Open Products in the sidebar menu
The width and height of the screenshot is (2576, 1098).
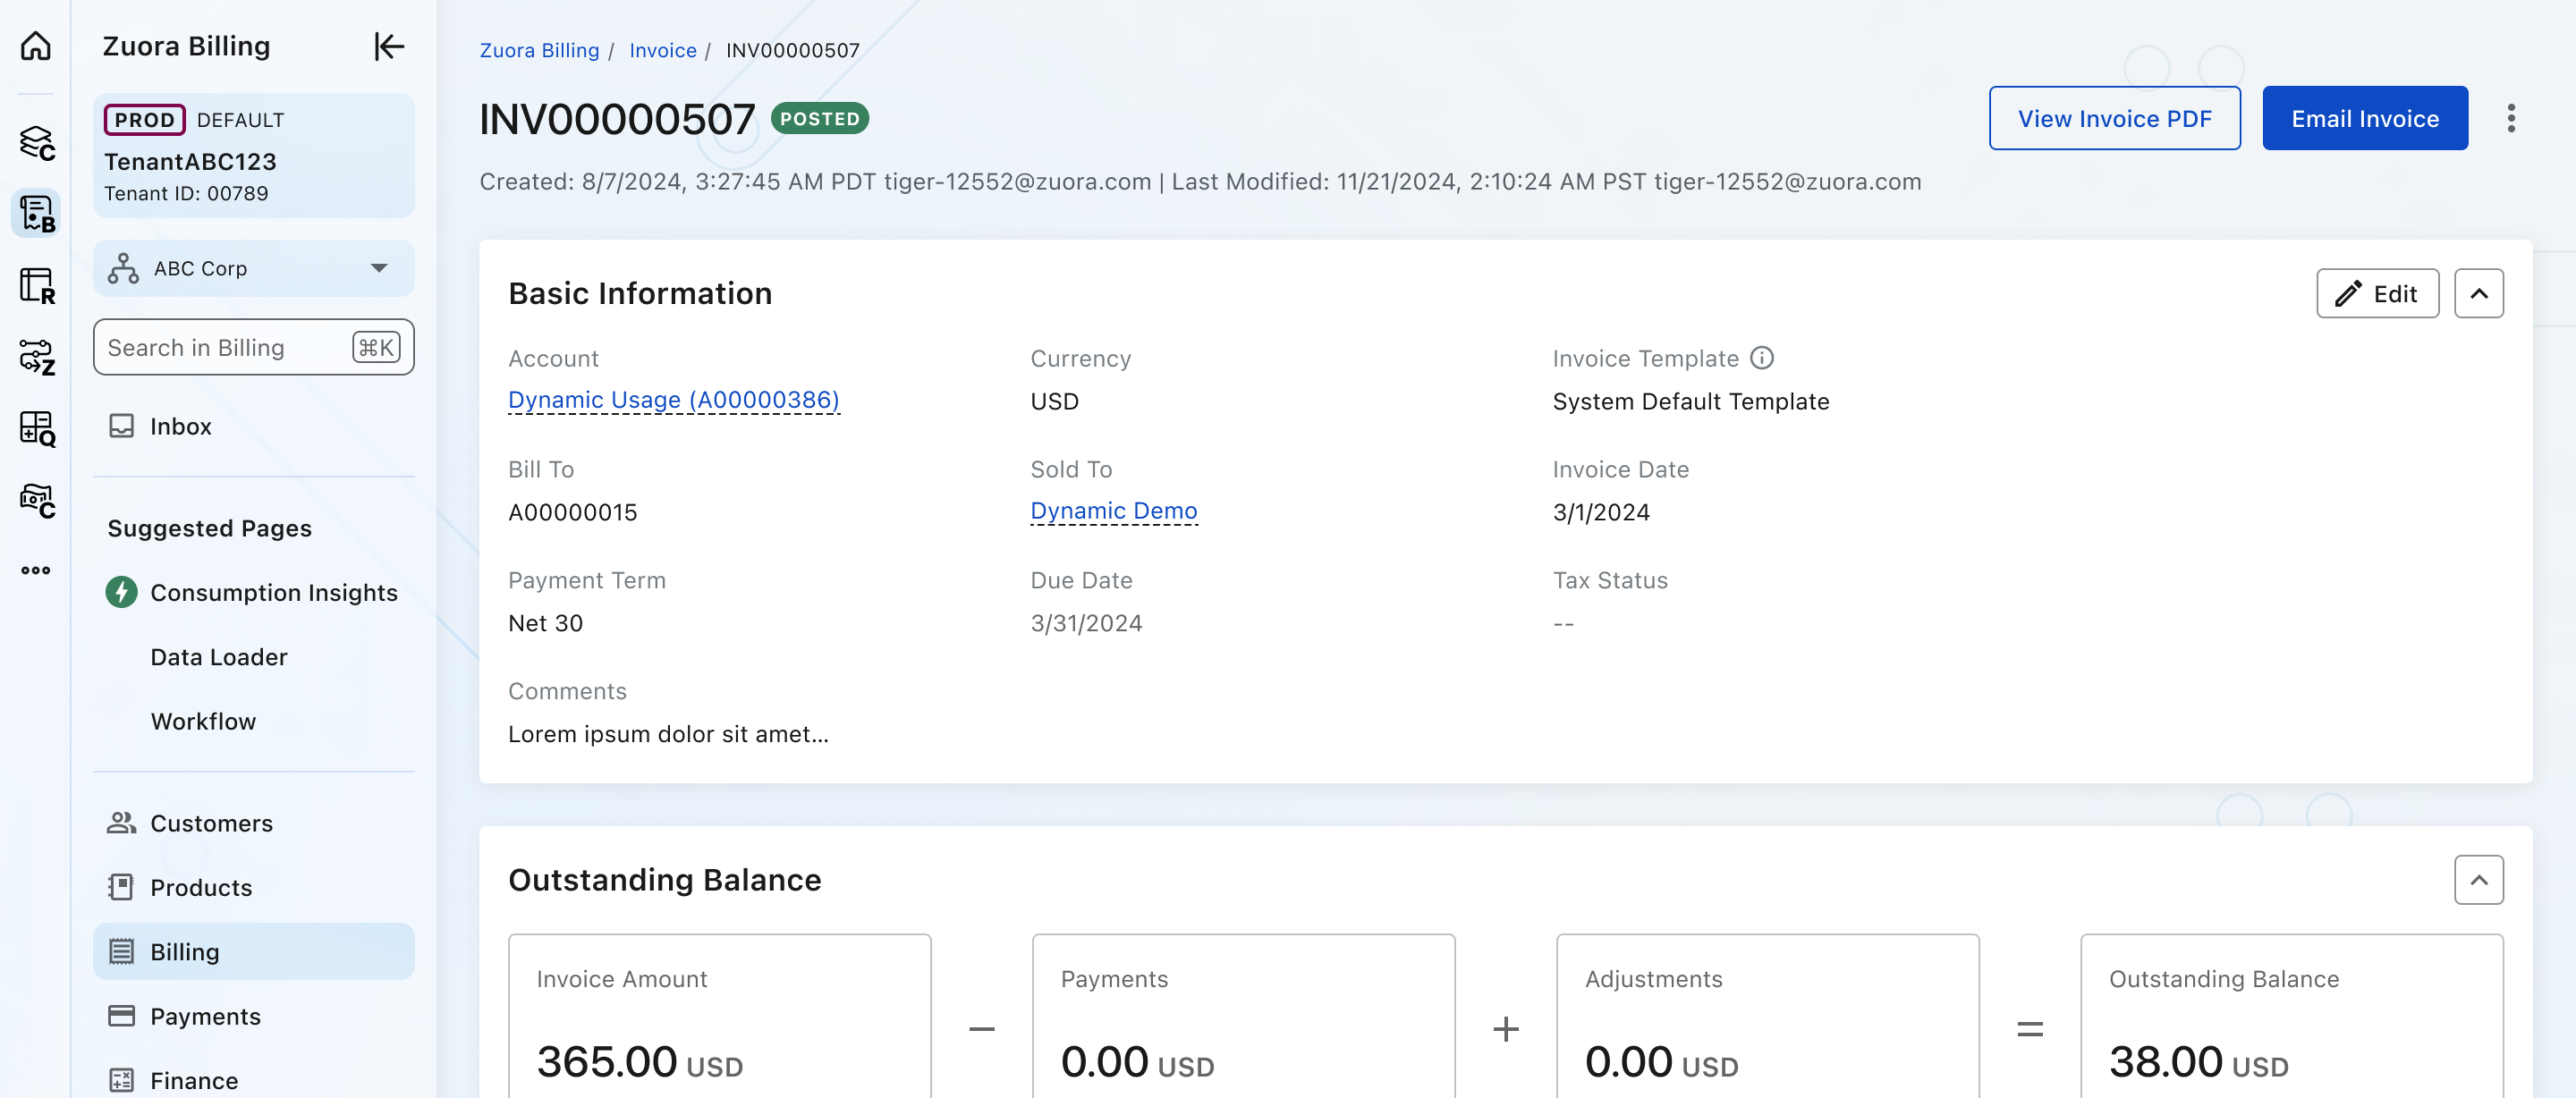(201, 887)
